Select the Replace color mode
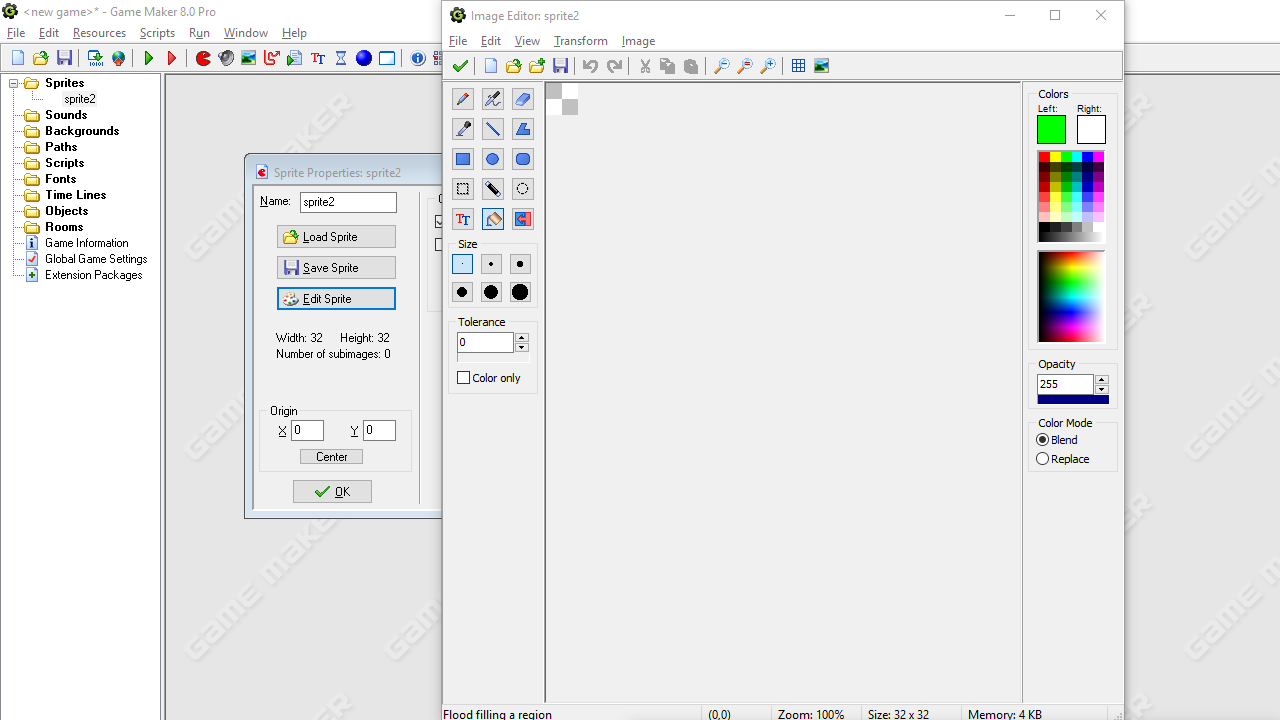Screen dimensions: 1280x720 1043,459
